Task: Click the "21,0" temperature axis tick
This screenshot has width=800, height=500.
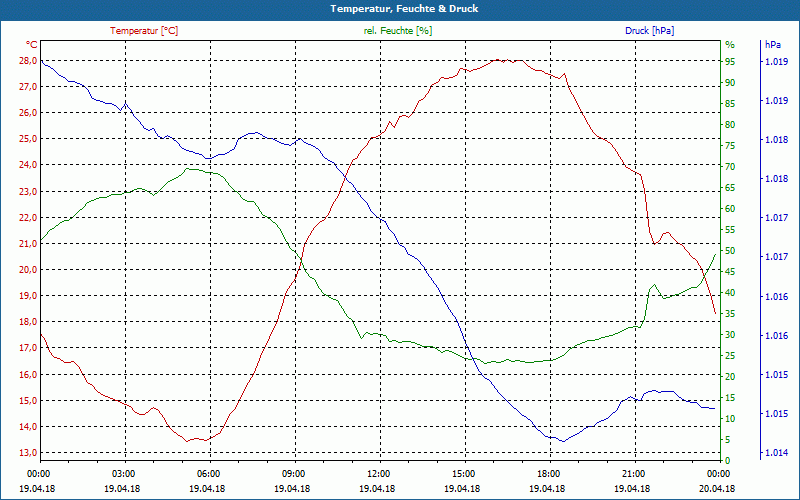Action: click(28, 244)
